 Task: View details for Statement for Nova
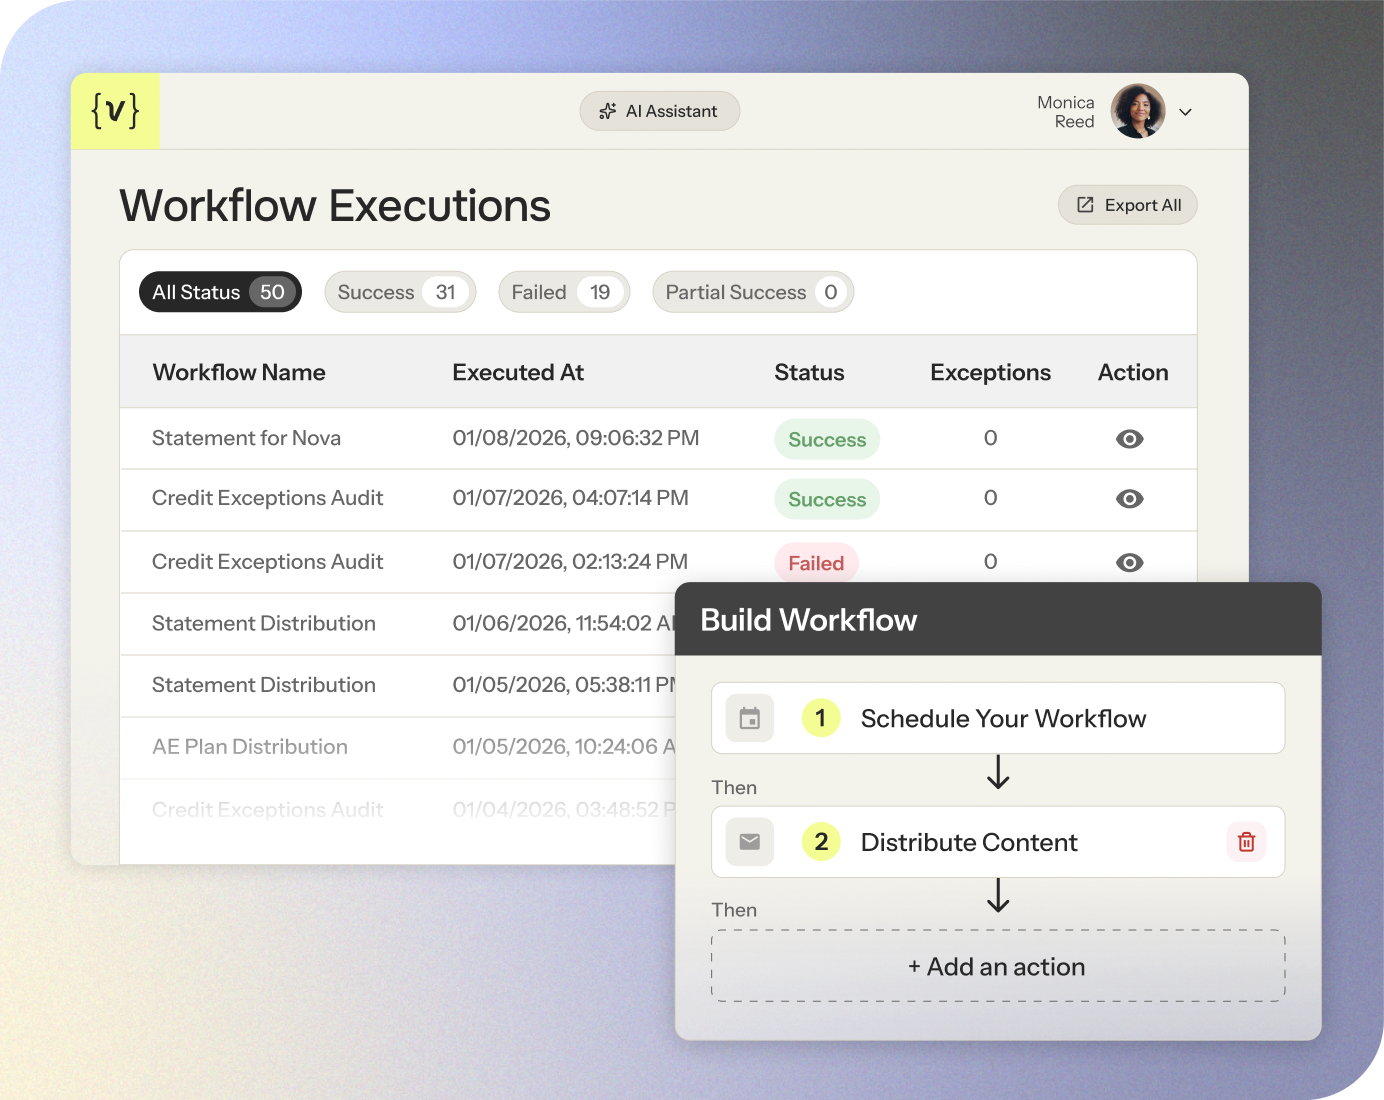(1129, 439)
